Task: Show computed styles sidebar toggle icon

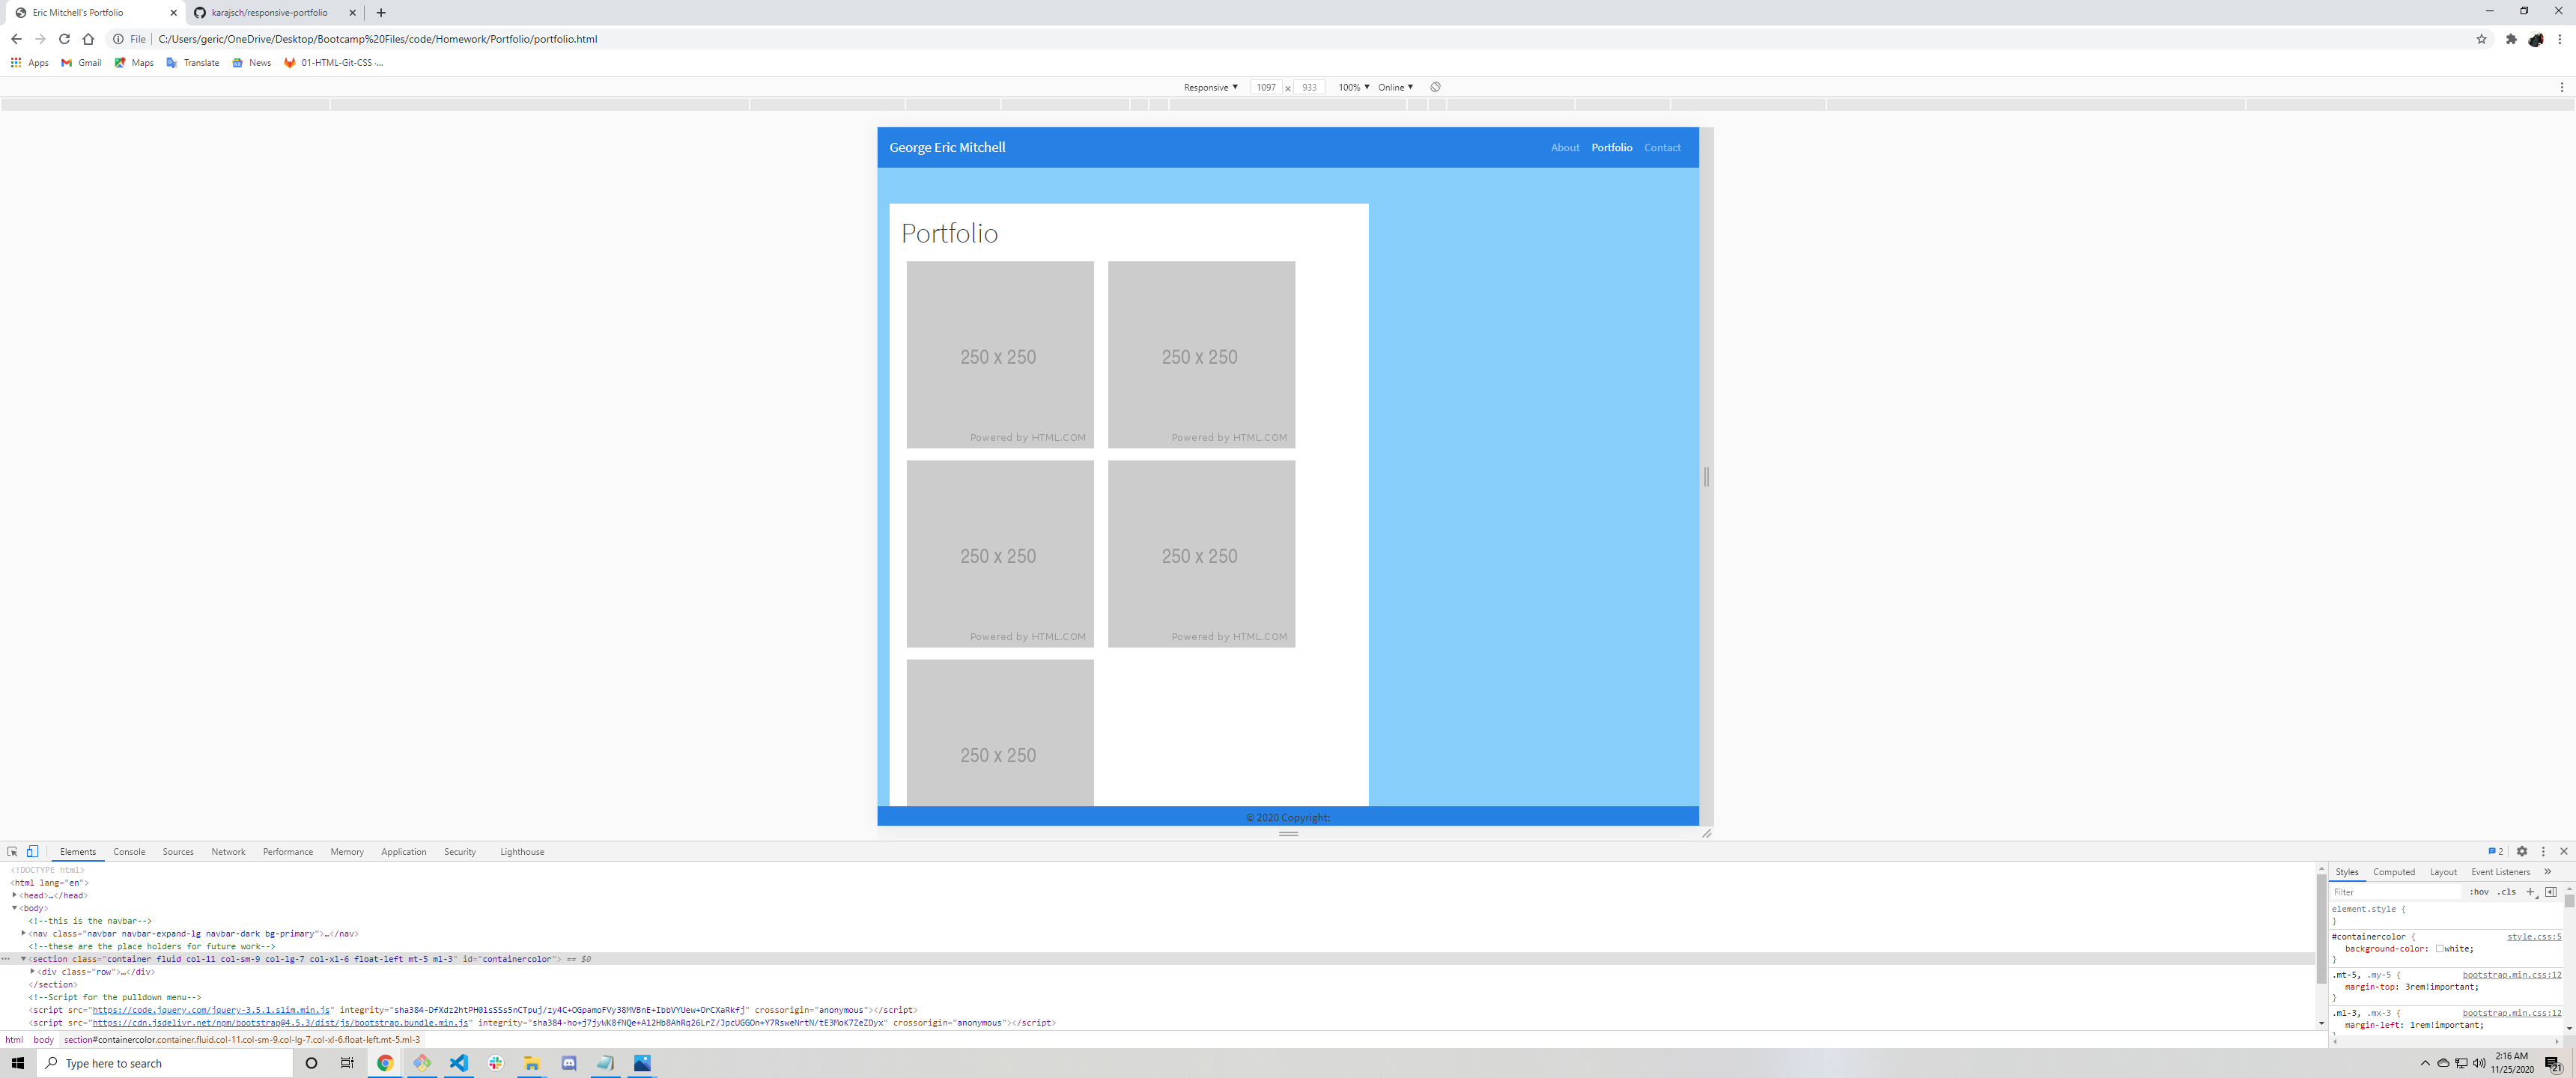Action: point(2550,891)
